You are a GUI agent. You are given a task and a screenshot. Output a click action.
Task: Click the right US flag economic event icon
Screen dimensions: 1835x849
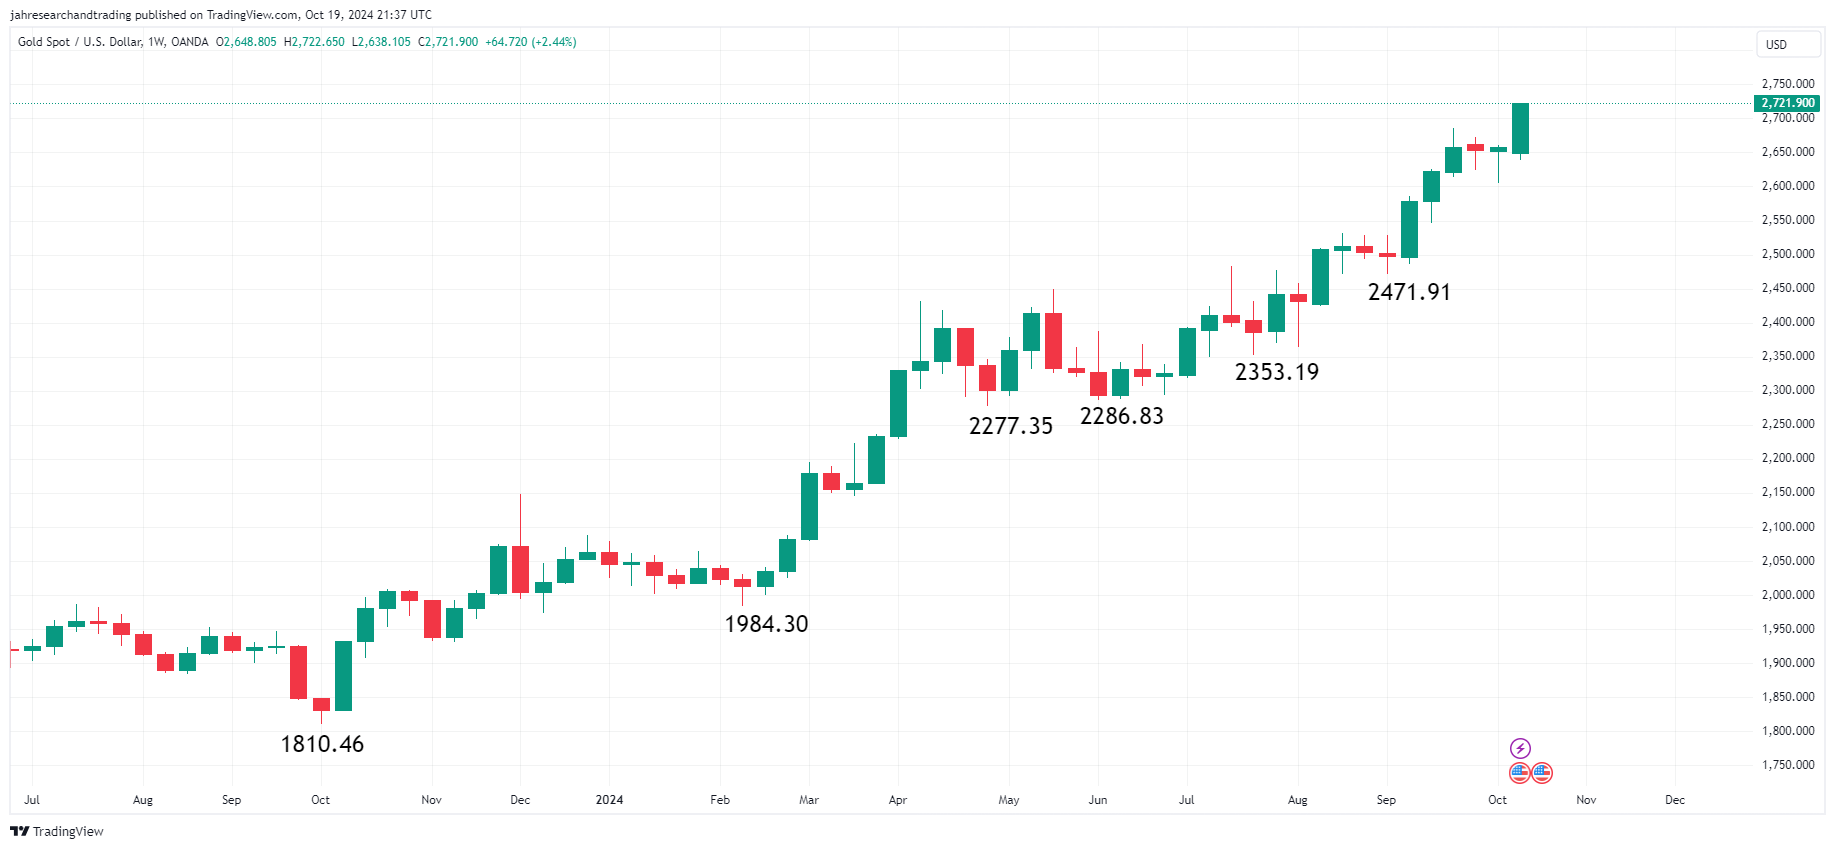[1542, 772]
